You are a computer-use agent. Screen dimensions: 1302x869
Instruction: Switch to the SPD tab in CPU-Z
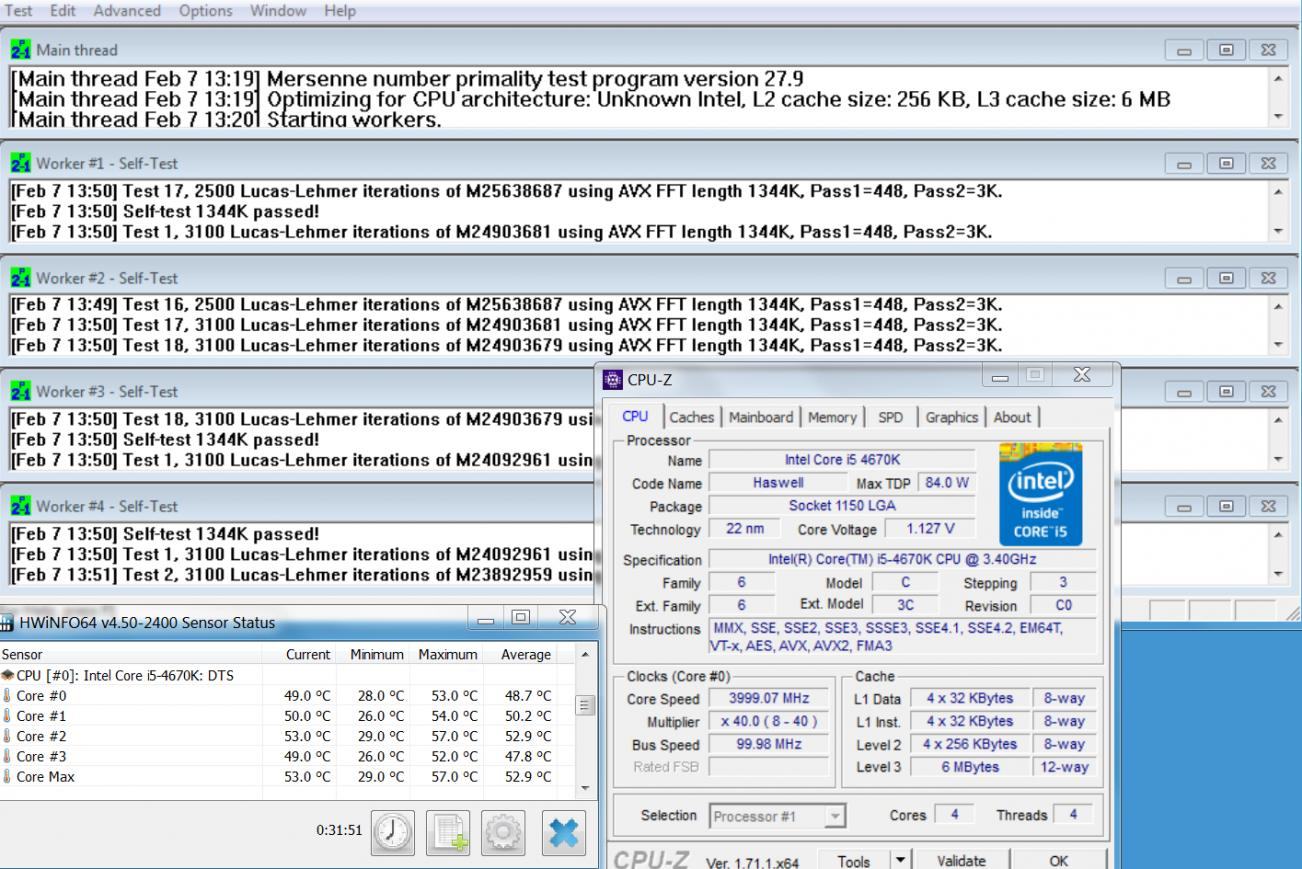(889, 417)
